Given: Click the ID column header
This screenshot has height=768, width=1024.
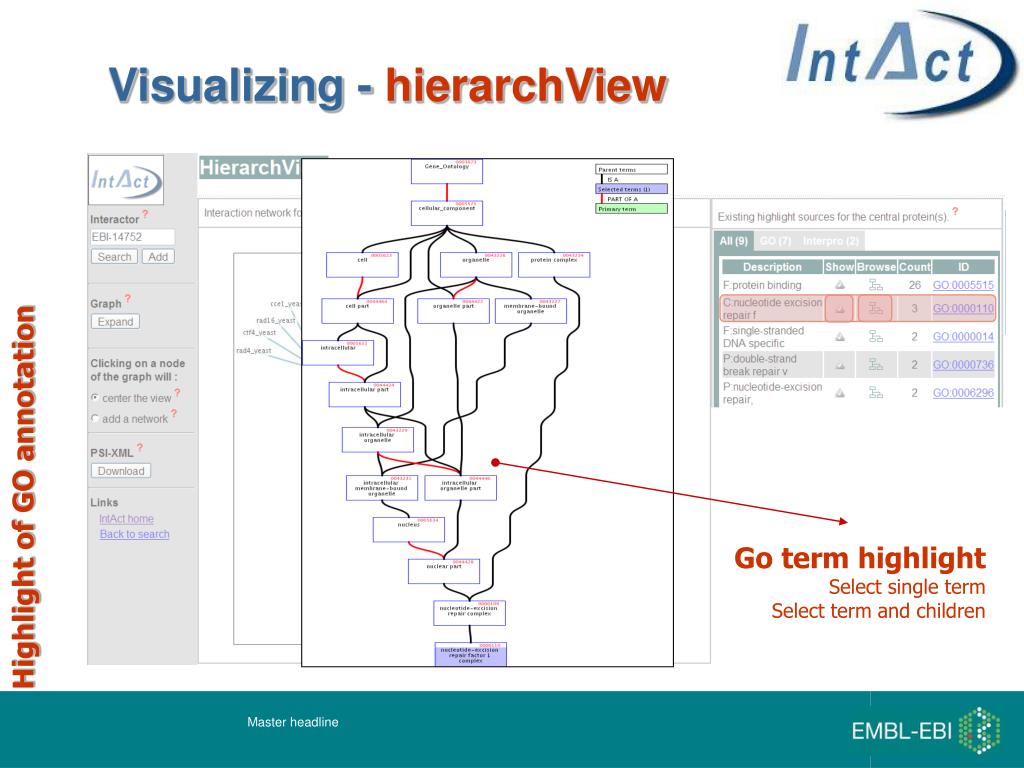Looking at the screenshot, I should coord(963,266).
